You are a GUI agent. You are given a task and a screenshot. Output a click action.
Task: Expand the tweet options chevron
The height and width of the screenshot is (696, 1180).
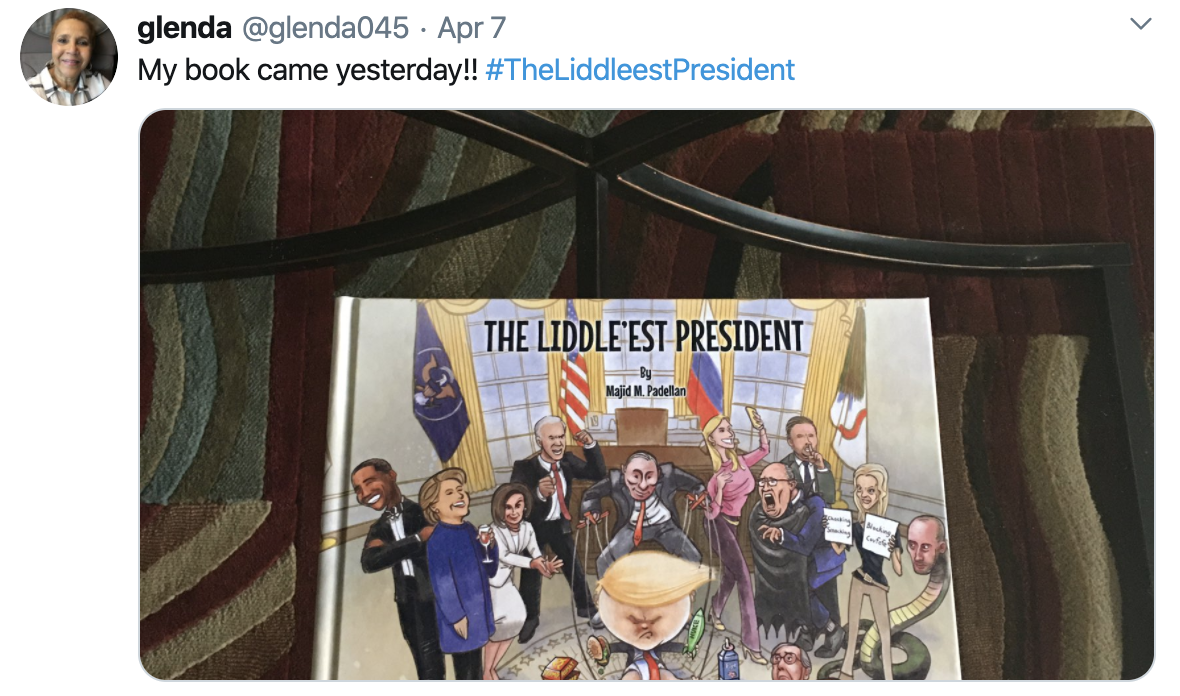point(1141,24)
